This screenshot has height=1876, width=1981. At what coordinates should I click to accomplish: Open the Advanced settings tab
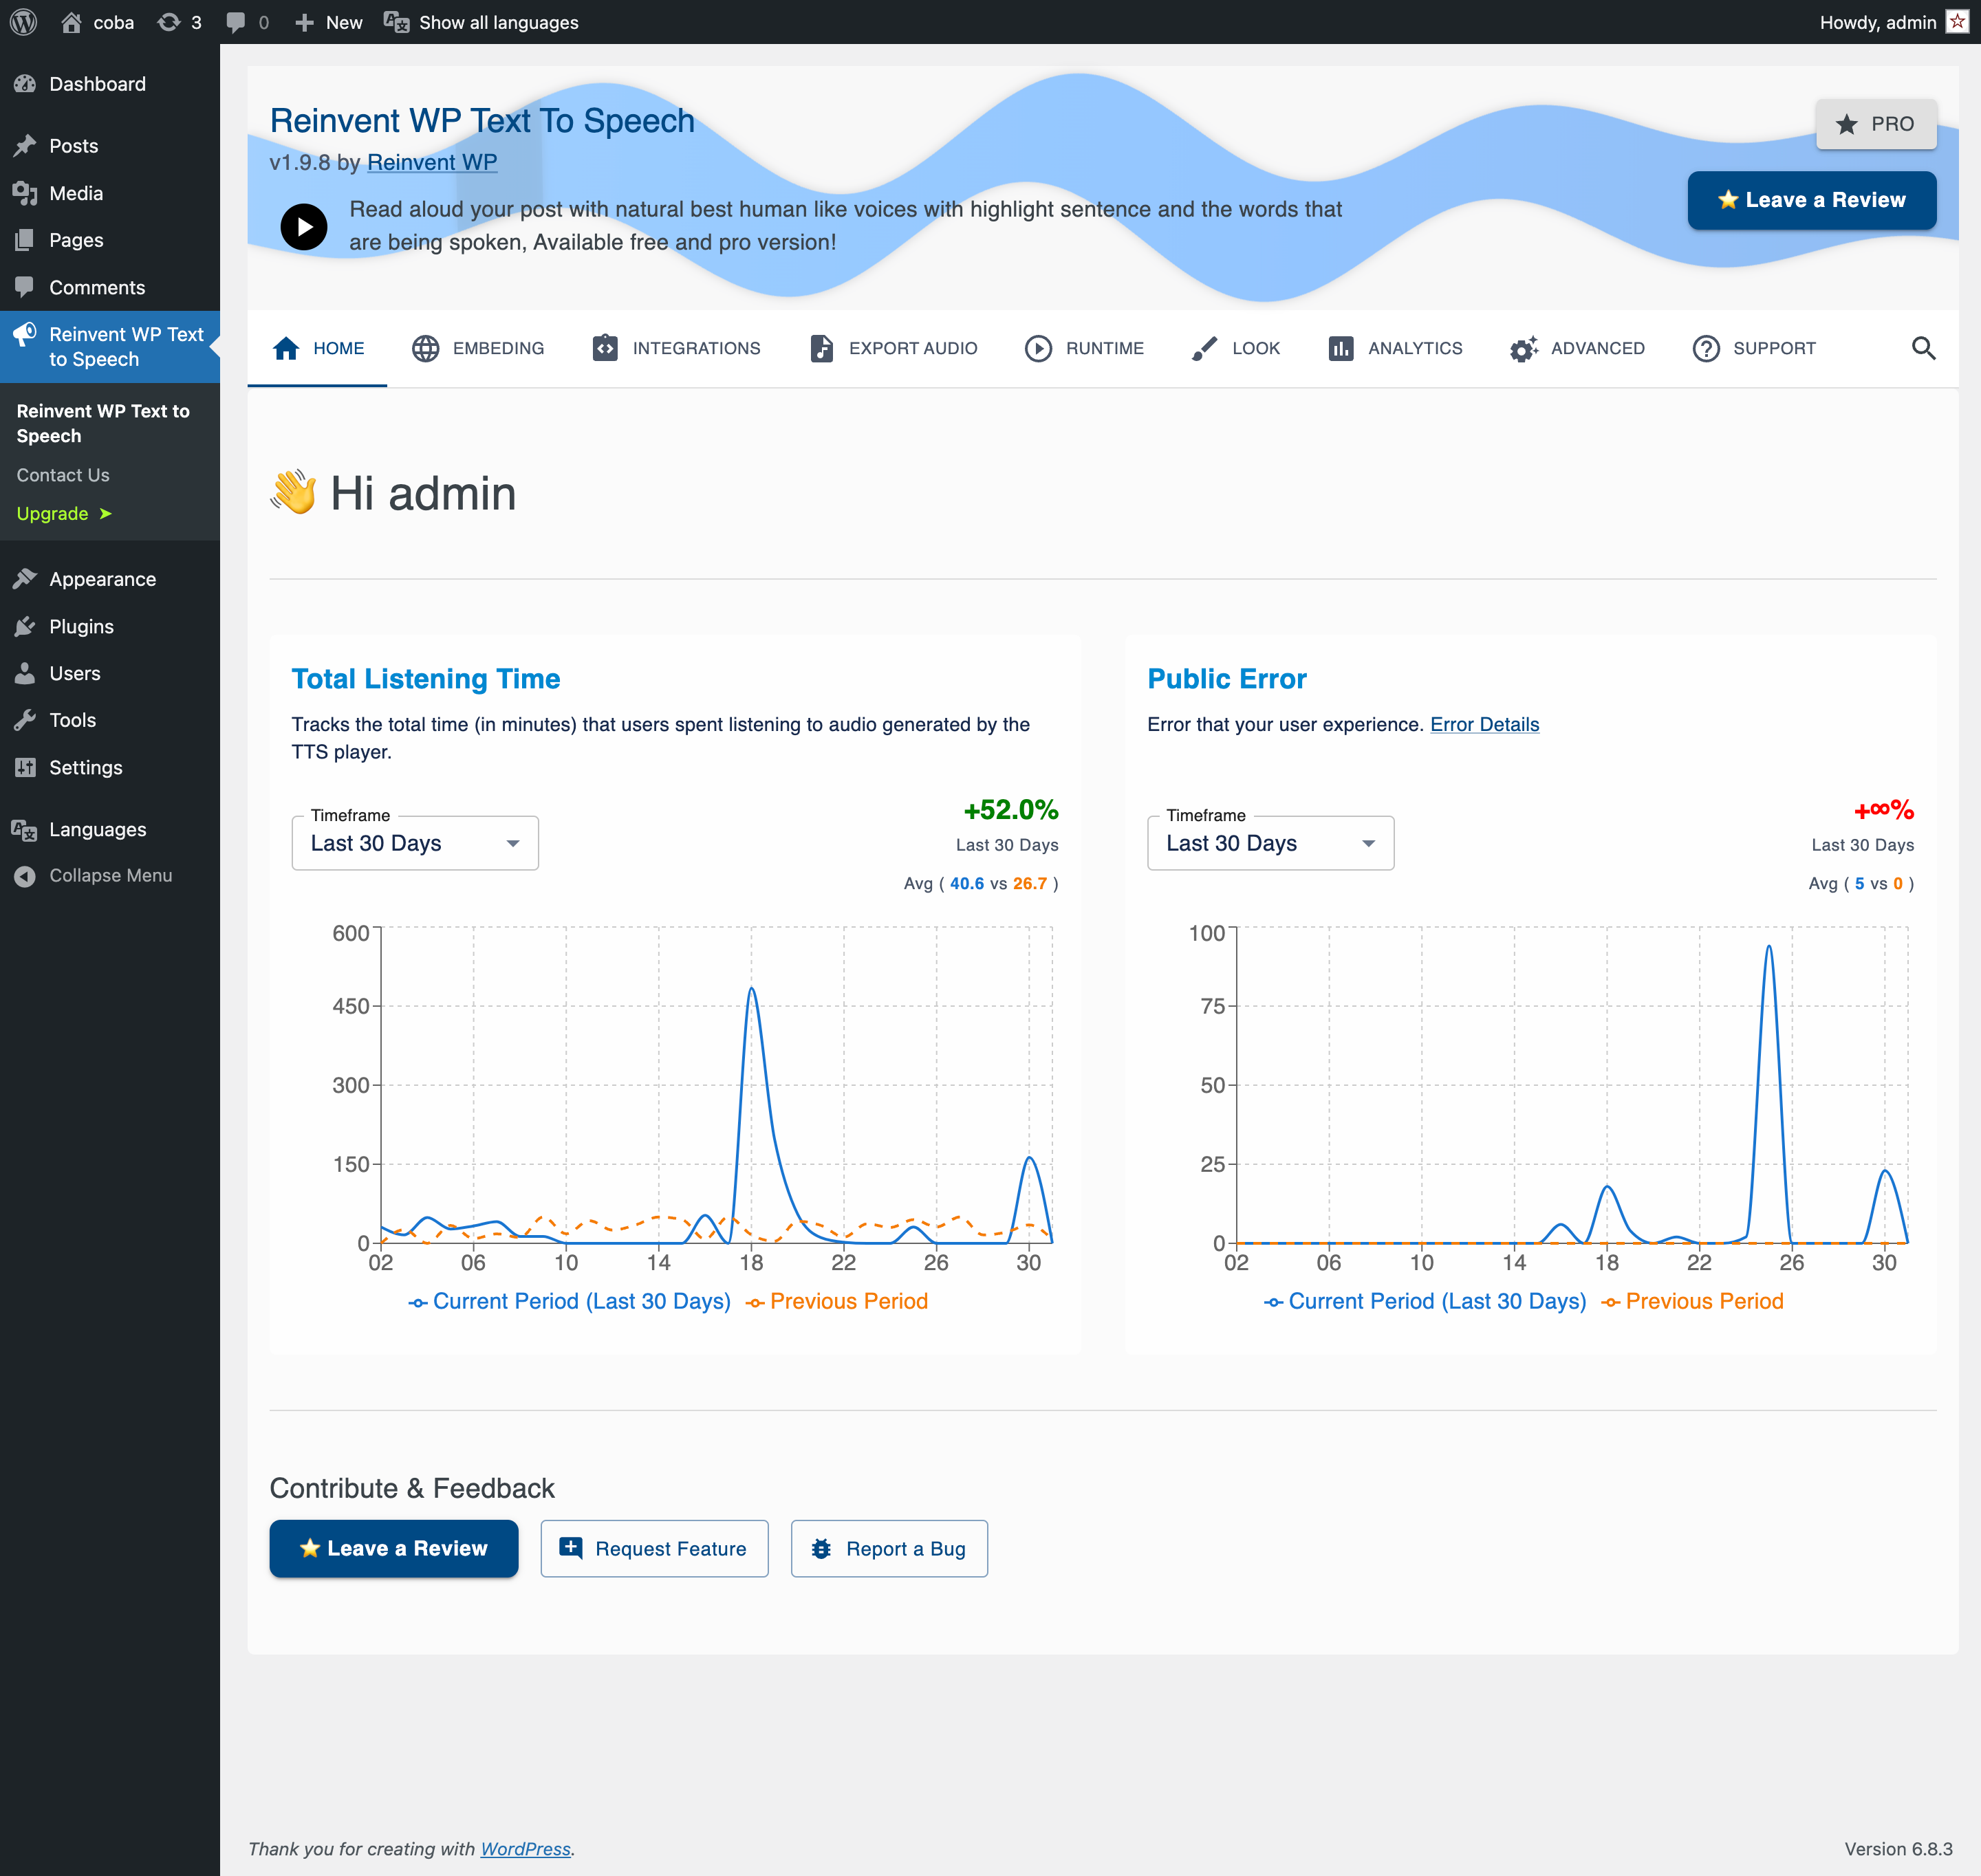1577,348
